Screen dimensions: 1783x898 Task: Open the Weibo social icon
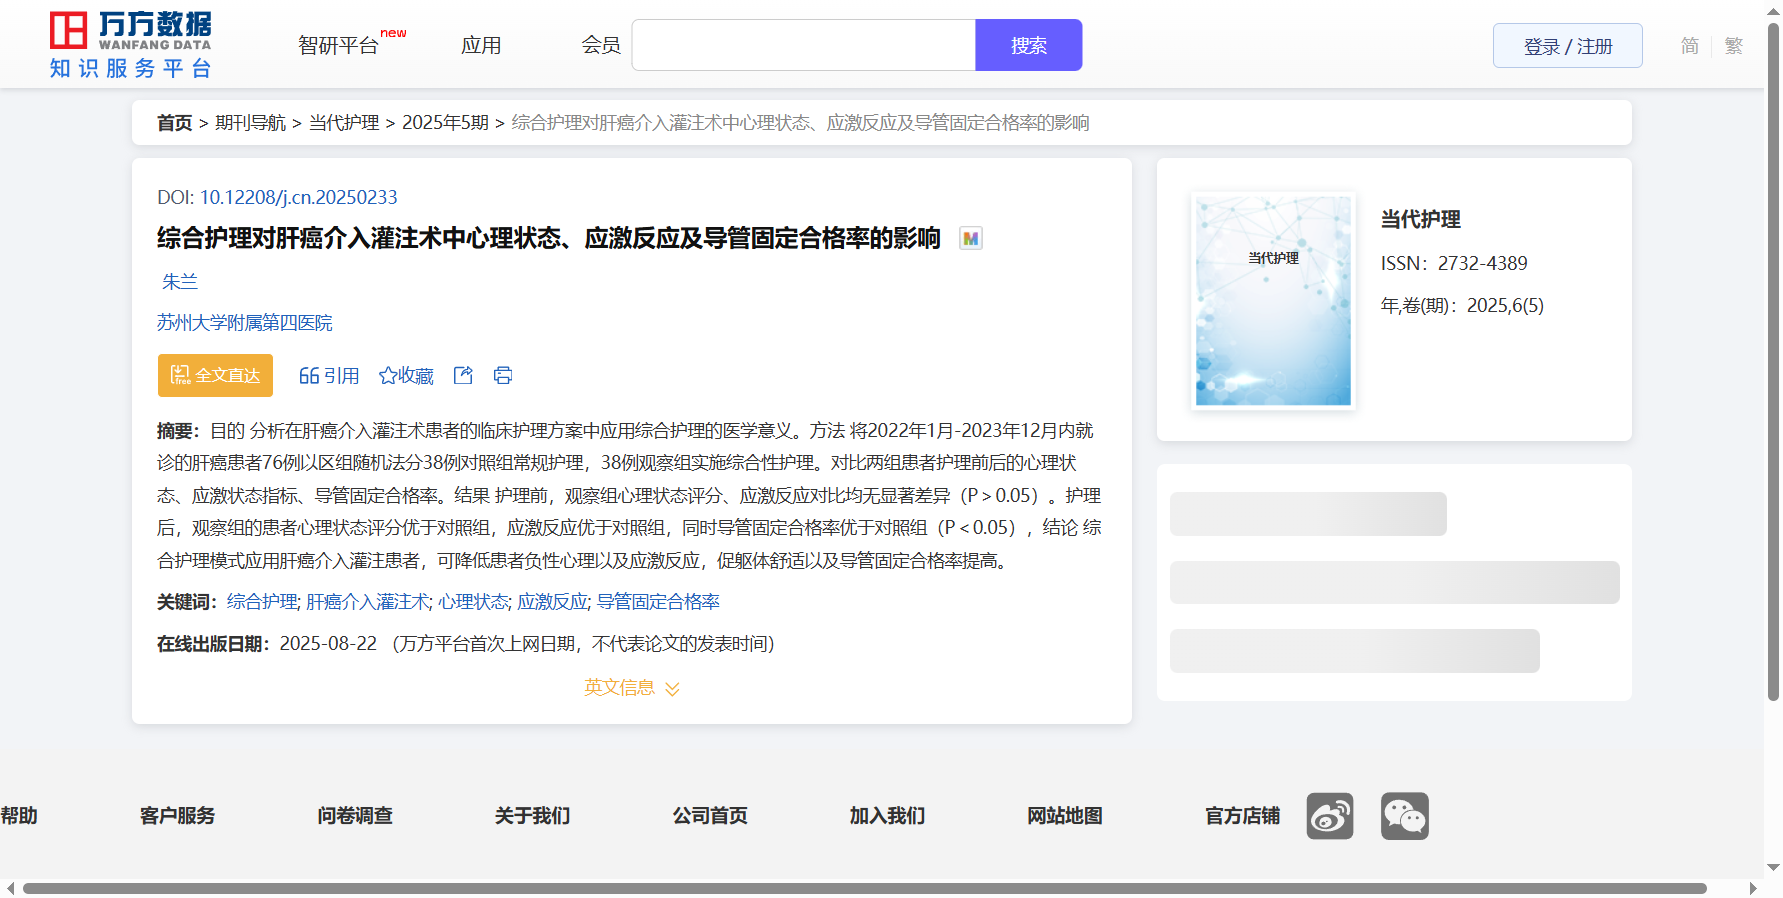1329,816
